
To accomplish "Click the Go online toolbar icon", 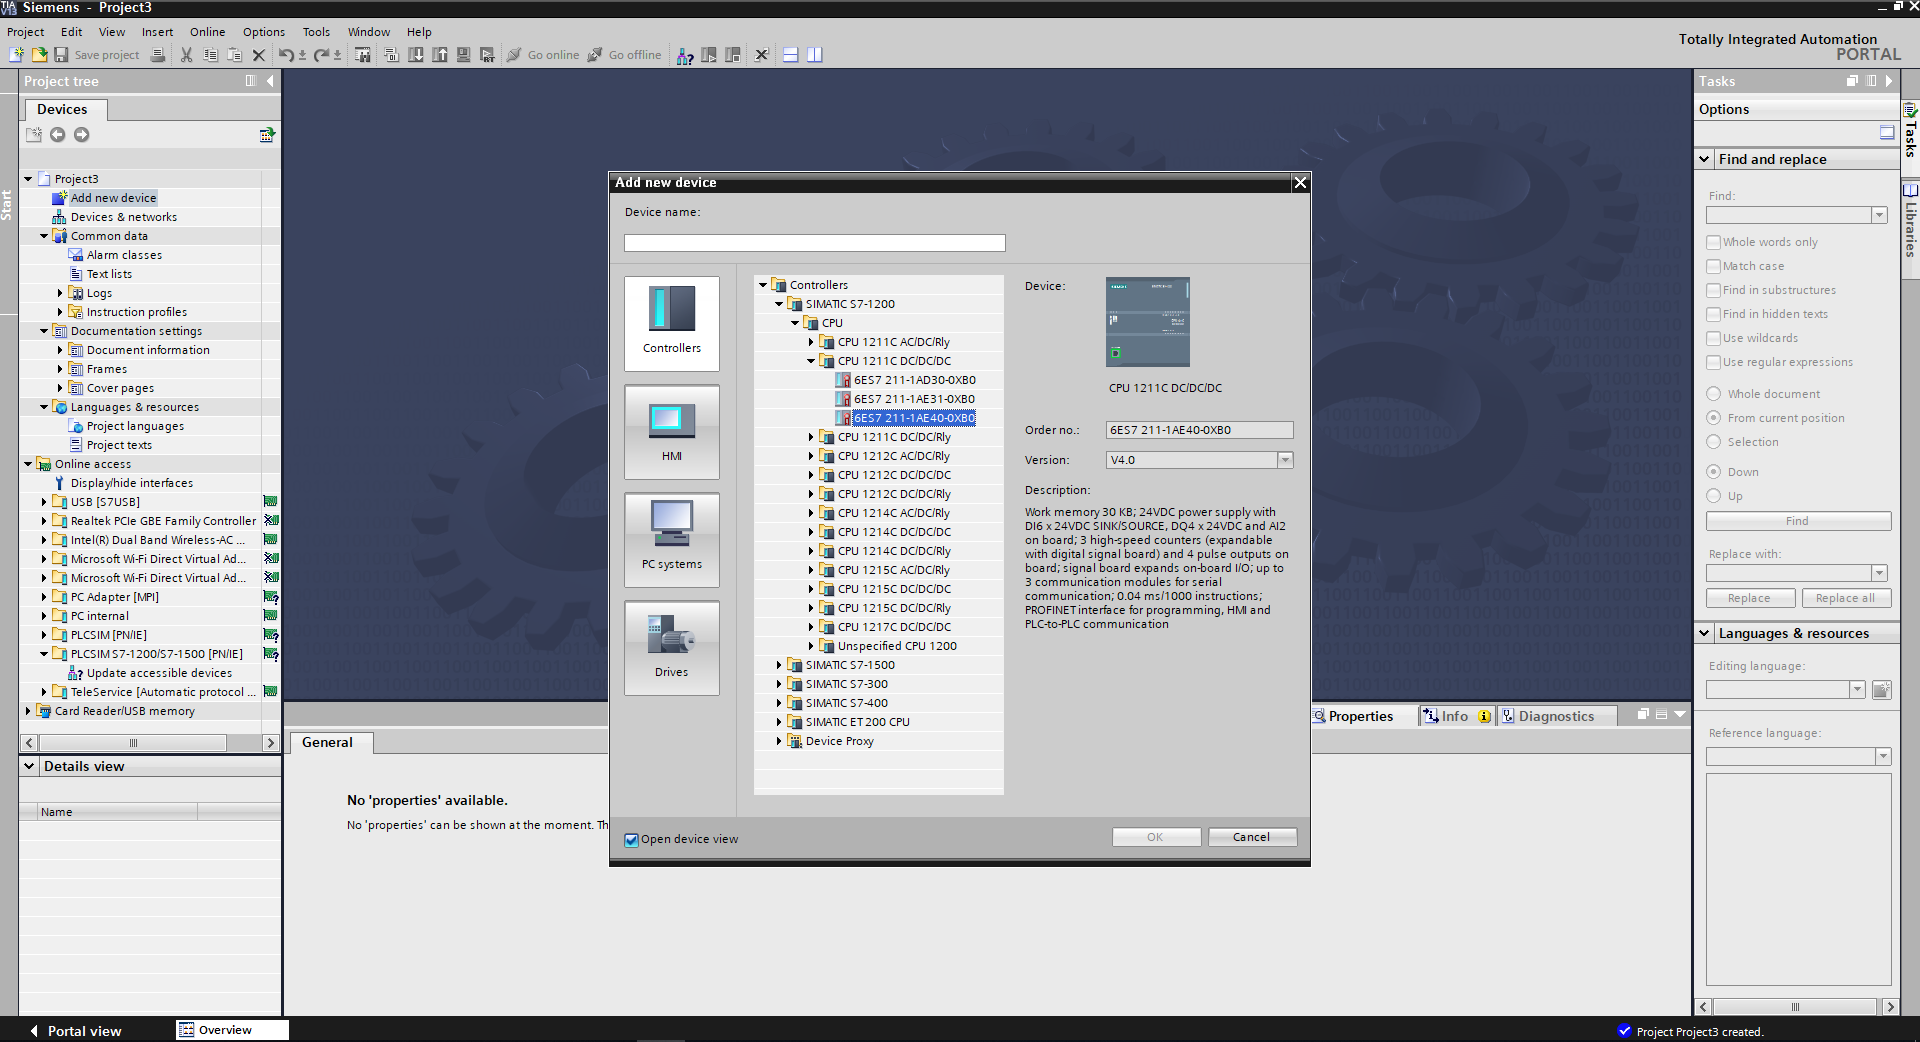I will (x=514, y=55).
